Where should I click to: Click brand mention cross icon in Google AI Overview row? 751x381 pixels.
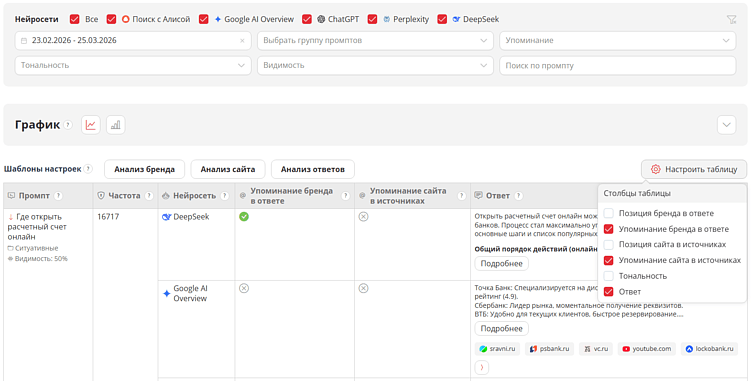(244, 288)
